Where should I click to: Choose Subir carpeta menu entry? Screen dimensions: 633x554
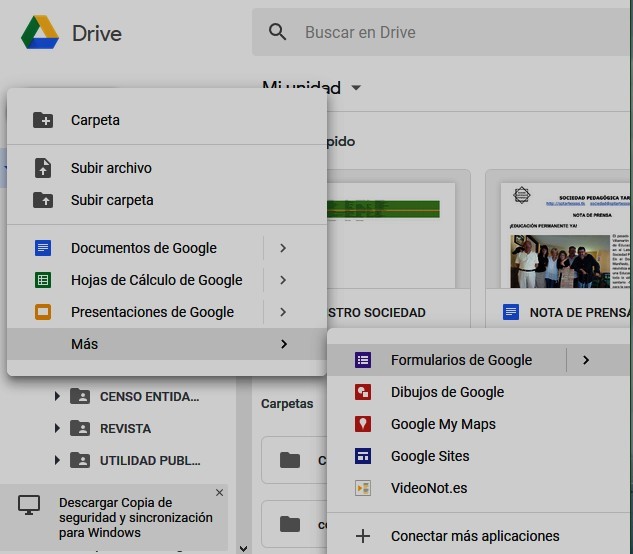[x=112, y=200]
